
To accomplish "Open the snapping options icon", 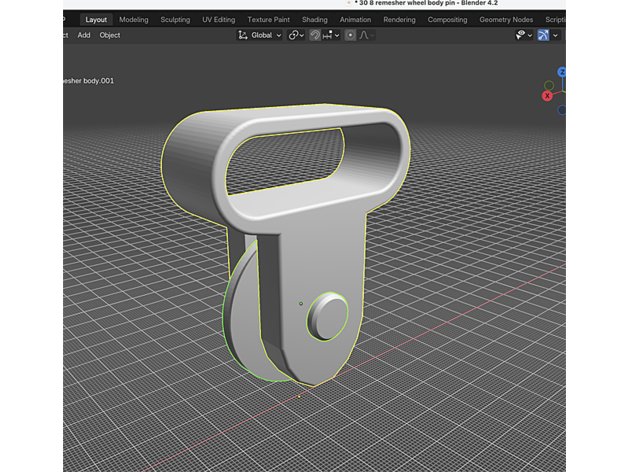I will [327, 35].
